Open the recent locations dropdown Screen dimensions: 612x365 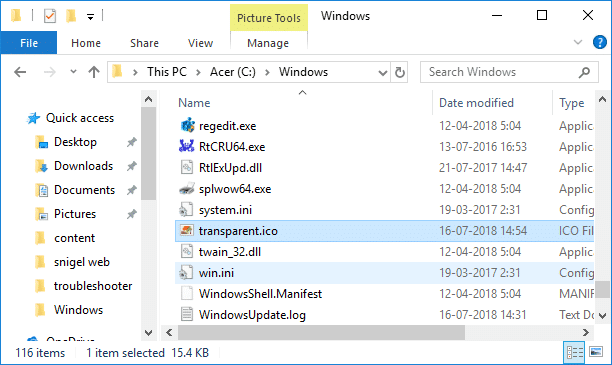coord(73,72)
